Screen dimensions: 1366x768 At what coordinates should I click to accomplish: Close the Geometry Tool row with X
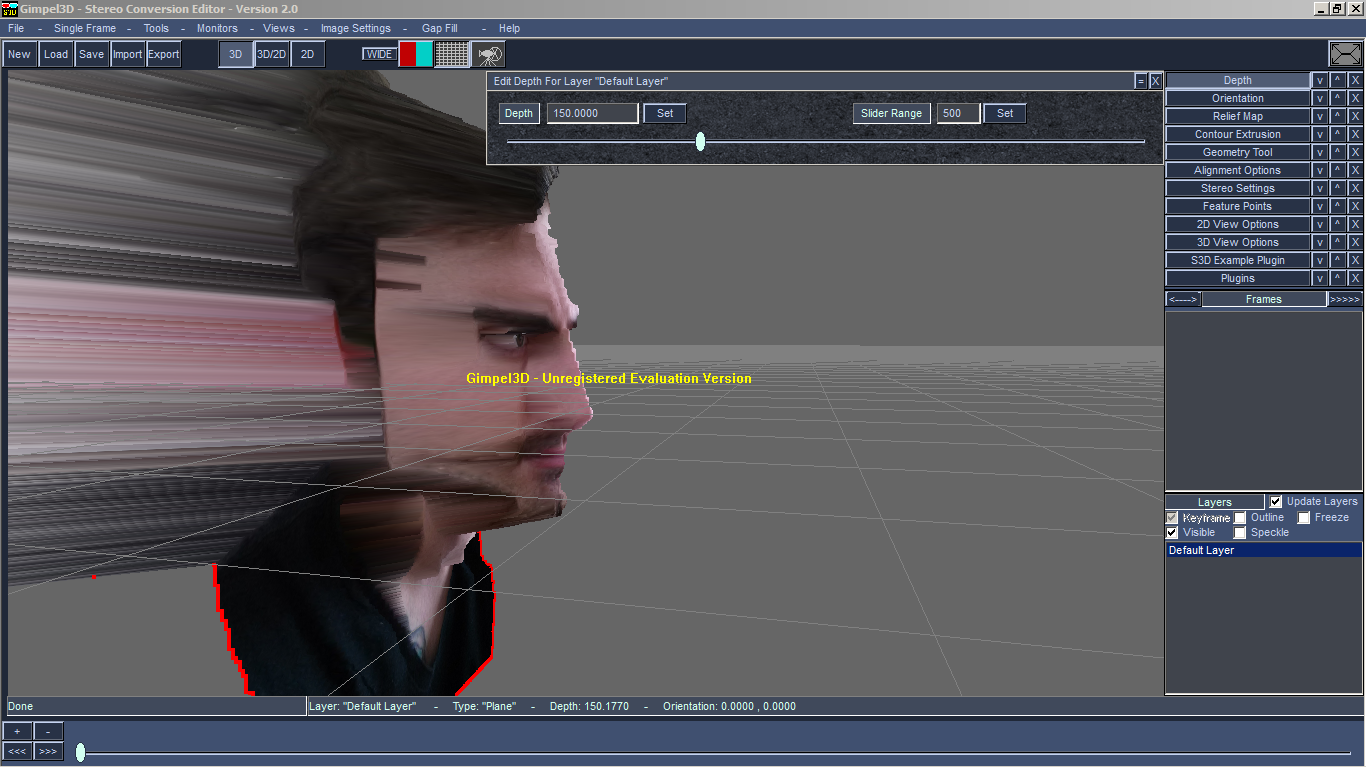1355,153
